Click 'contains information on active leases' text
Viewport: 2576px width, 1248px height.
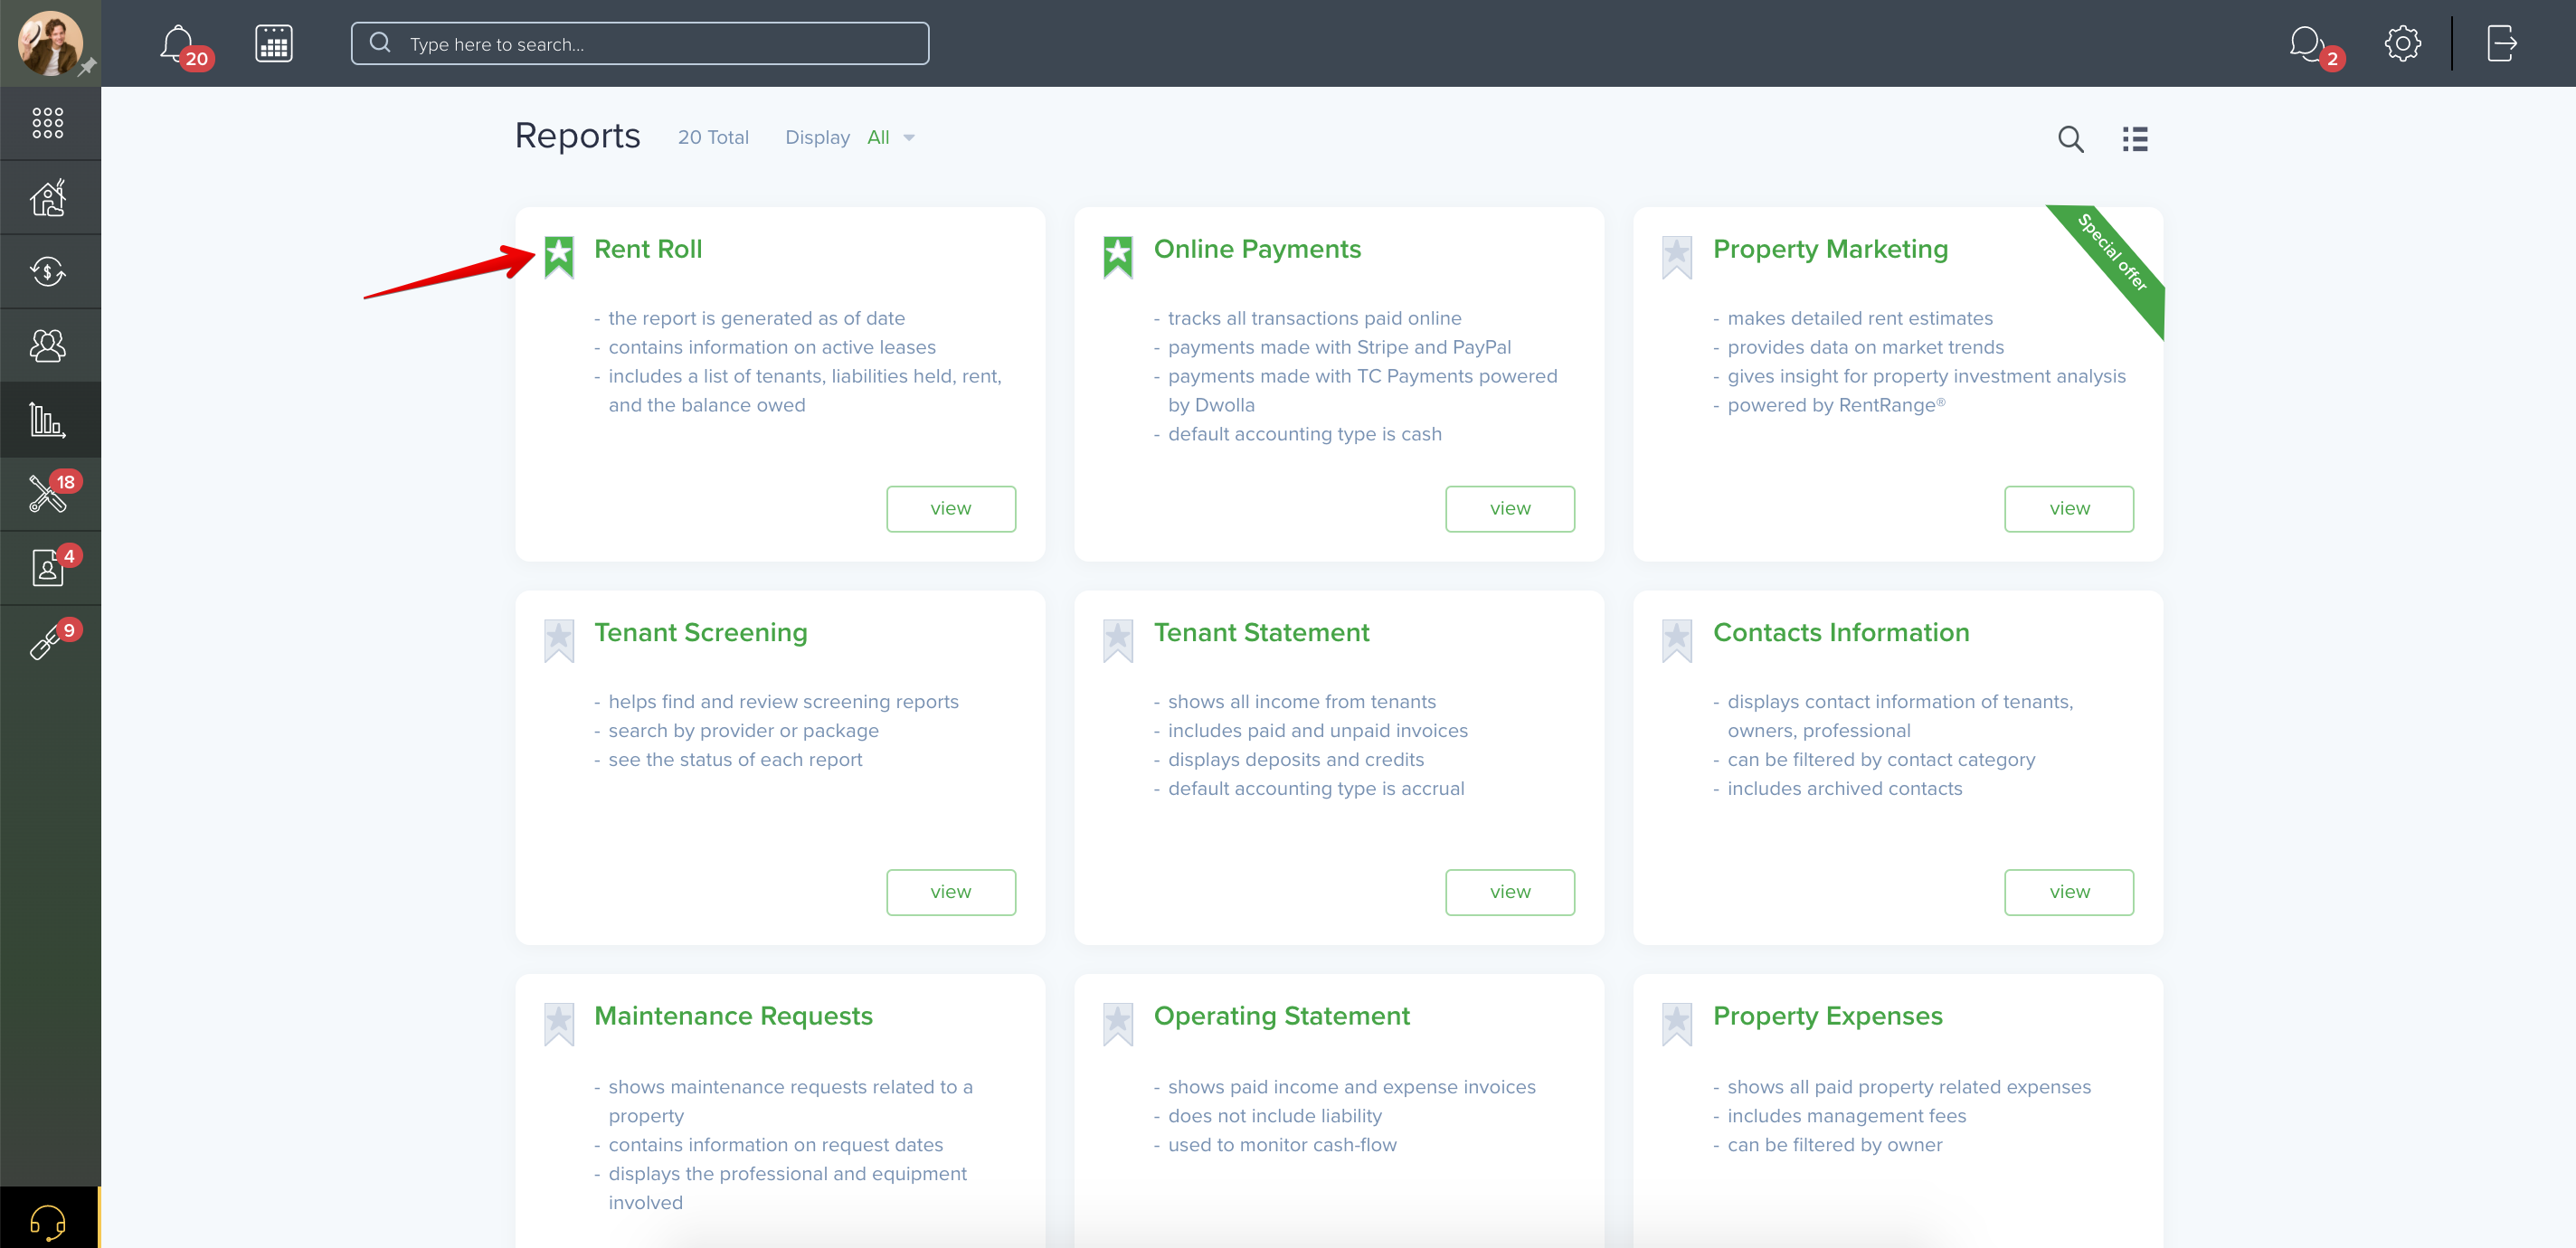click(772, 347)
